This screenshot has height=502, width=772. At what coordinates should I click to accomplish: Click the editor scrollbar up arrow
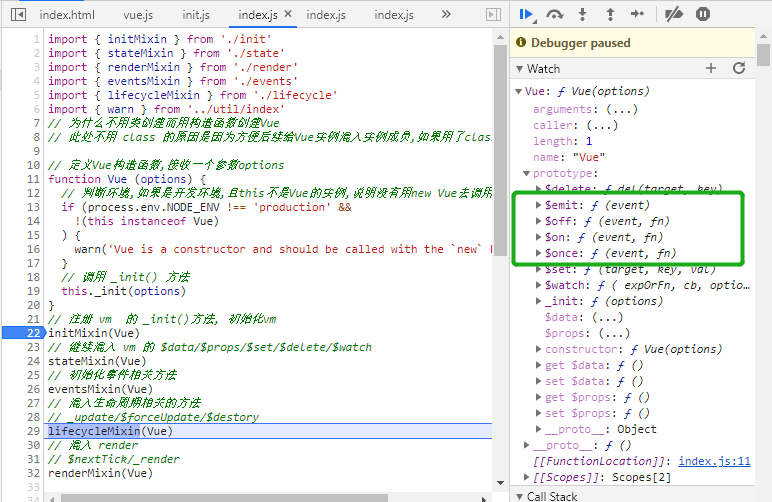(500, 37)
